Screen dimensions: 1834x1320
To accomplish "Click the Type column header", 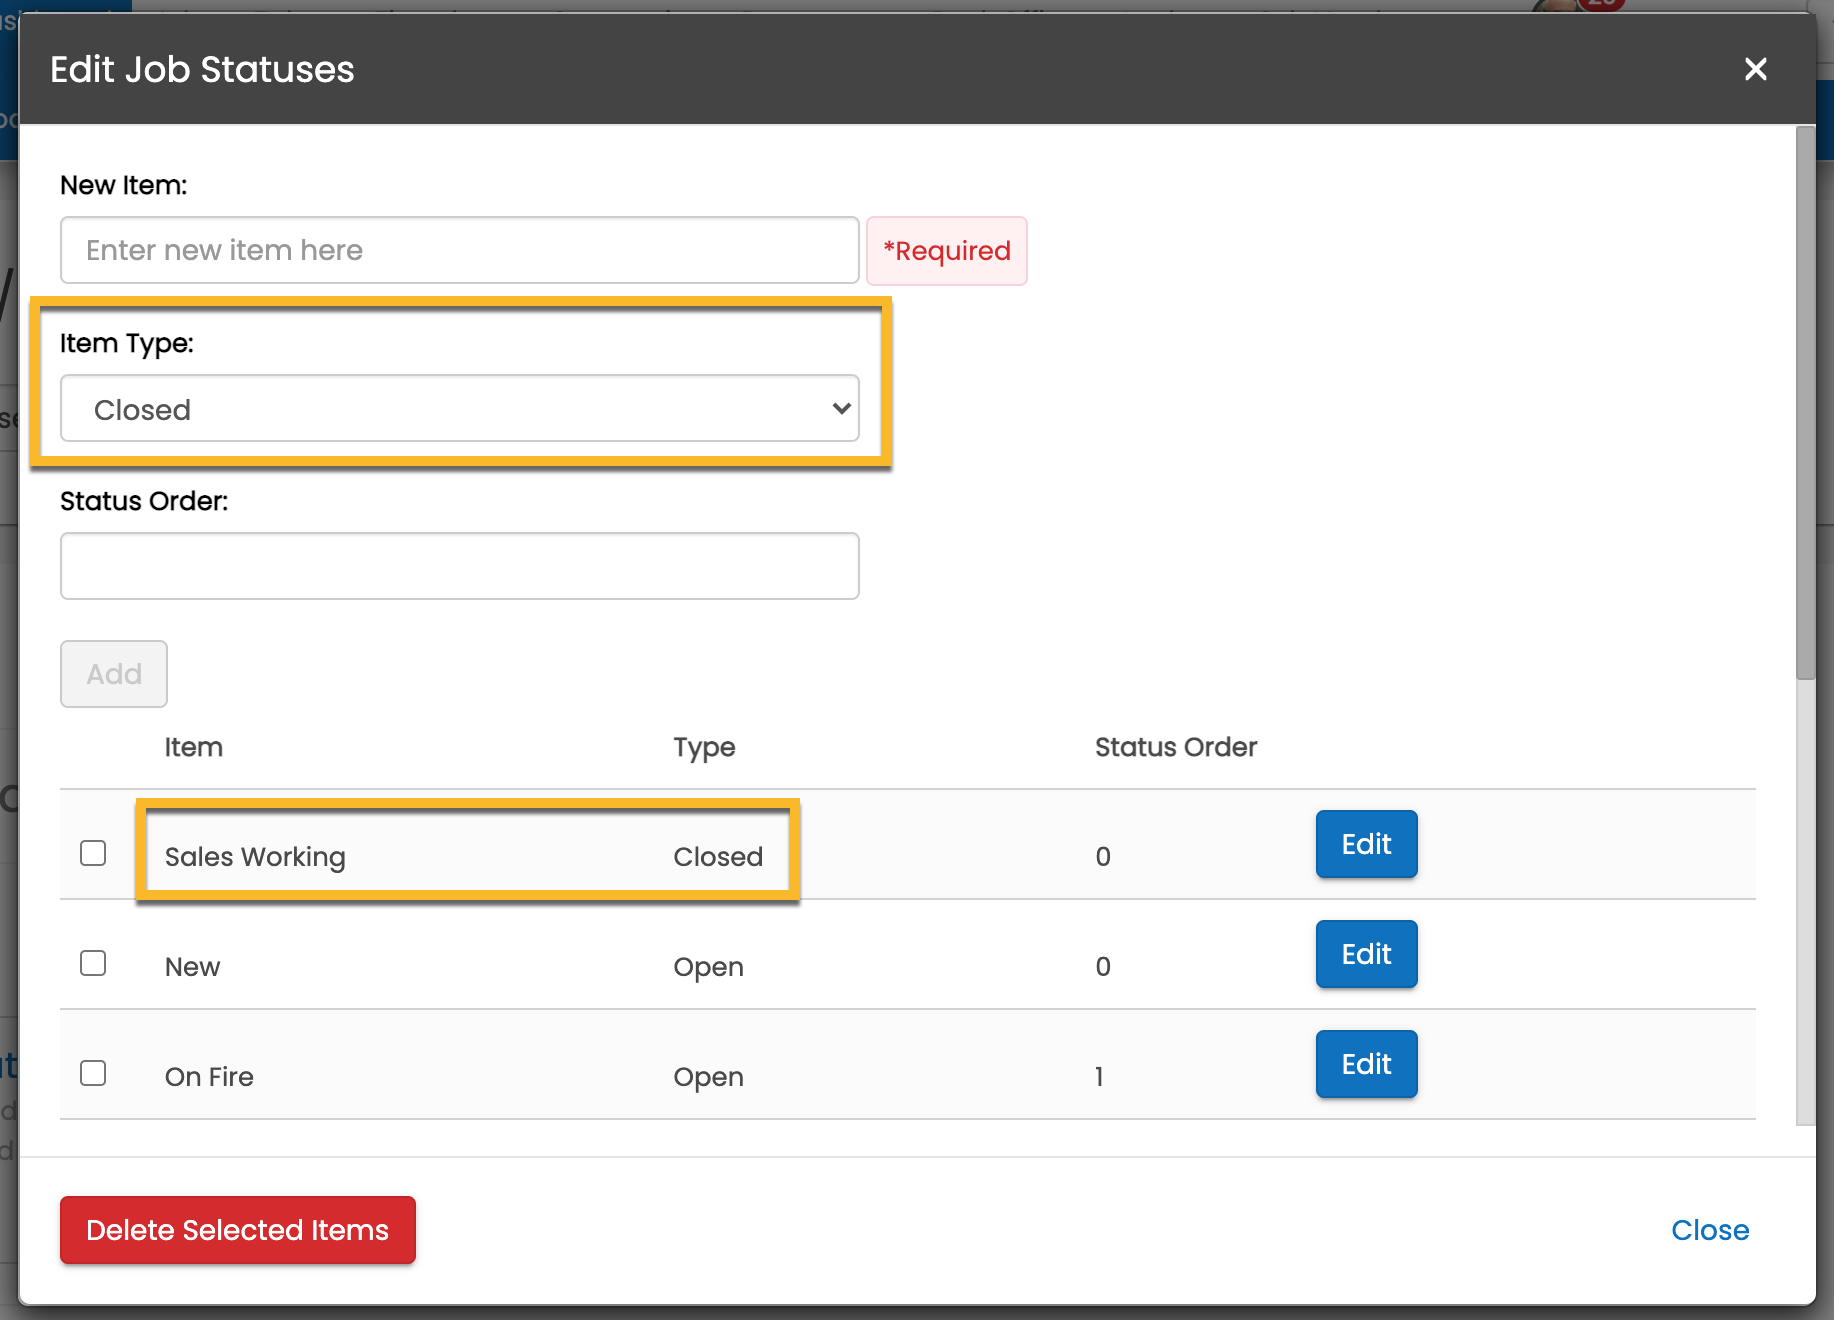I will (x=704, y=747).
